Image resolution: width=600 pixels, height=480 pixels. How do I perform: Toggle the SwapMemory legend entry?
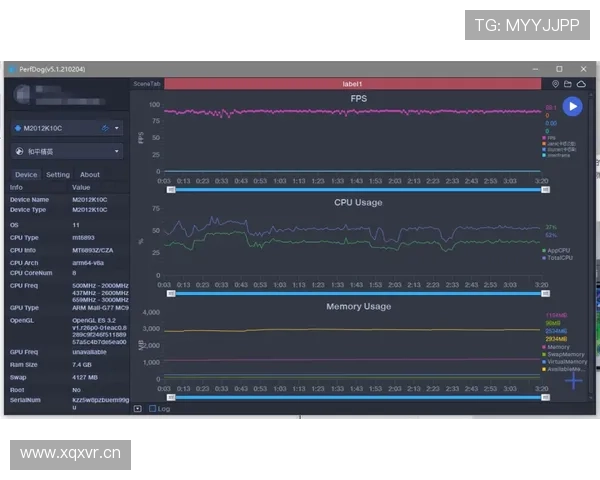click(560, 354)
